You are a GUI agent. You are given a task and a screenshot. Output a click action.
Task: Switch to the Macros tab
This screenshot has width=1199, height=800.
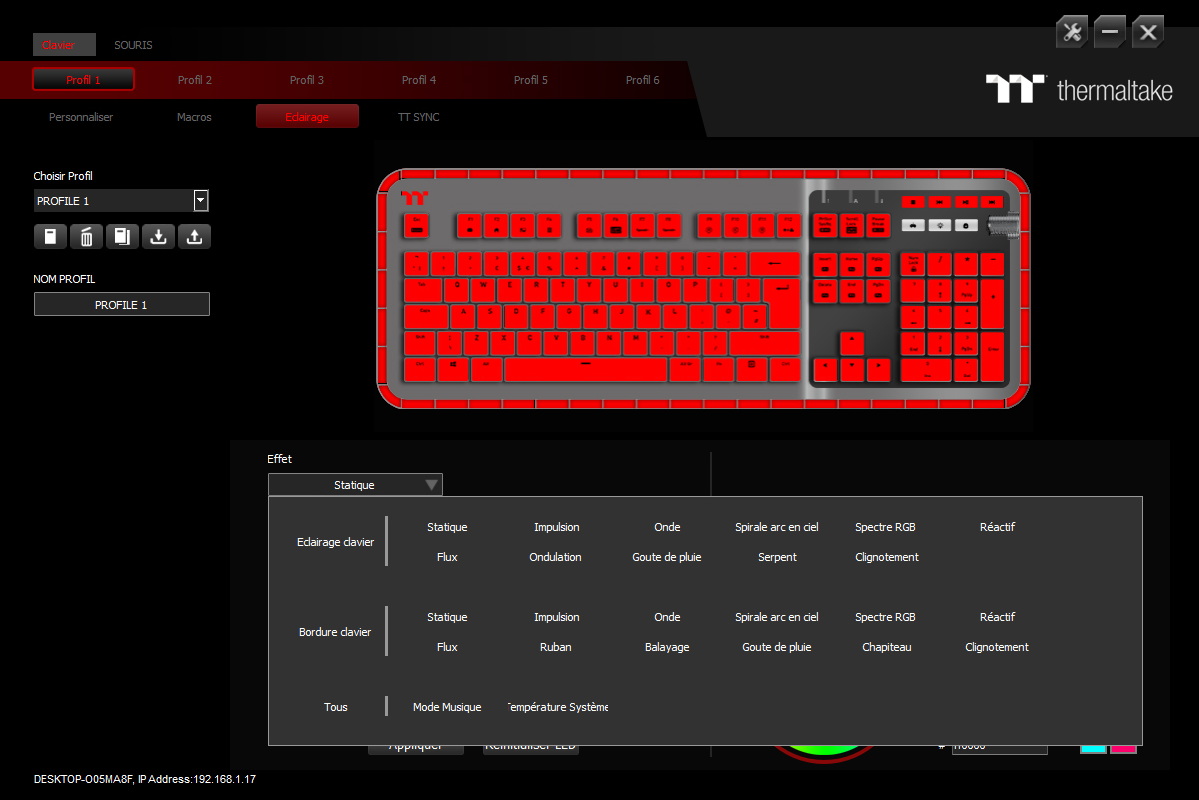pyautogui.click(x=193, y=116)
